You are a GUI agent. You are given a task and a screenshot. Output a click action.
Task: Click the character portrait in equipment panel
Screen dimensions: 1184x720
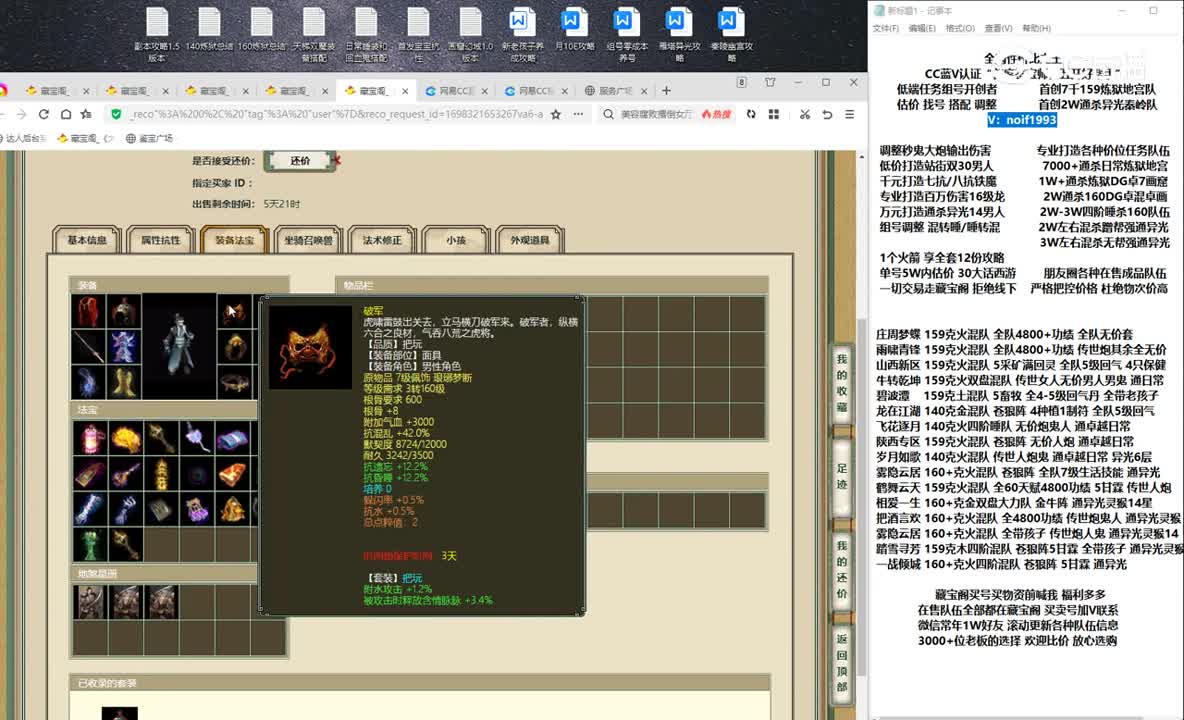[x=179, y=346]
